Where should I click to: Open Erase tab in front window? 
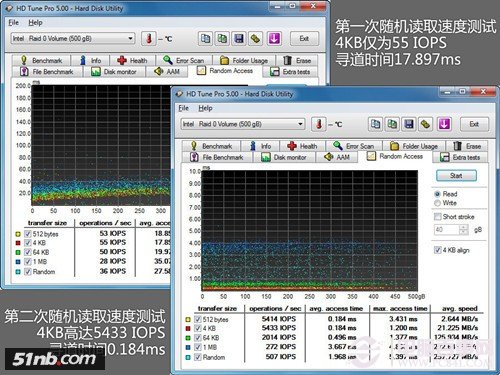[x=467, y=146]
